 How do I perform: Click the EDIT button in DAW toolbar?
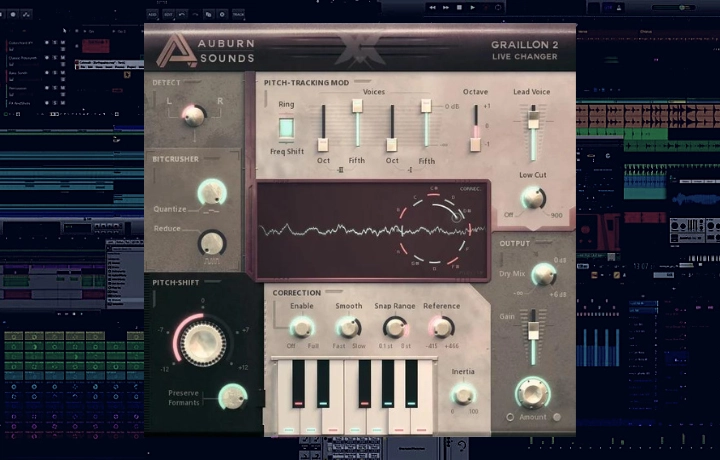pyautogui.click(x=168, y=15)
